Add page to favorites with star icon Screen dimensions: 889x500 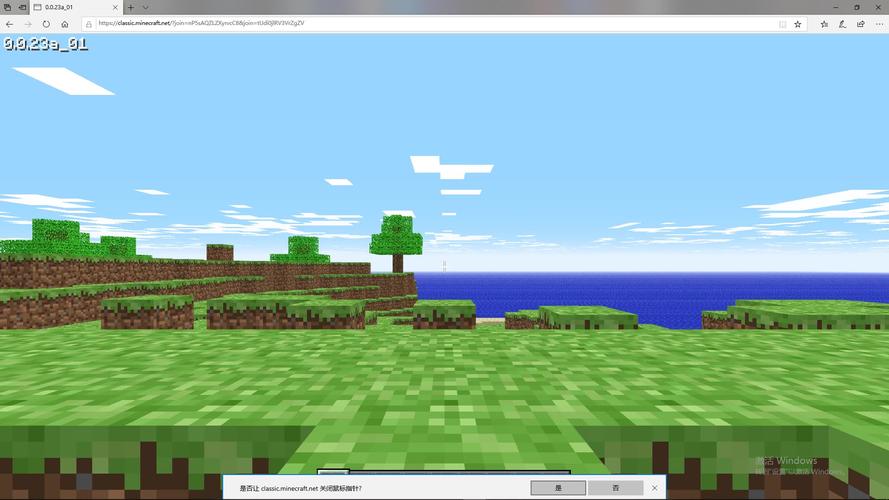point(797,24)
